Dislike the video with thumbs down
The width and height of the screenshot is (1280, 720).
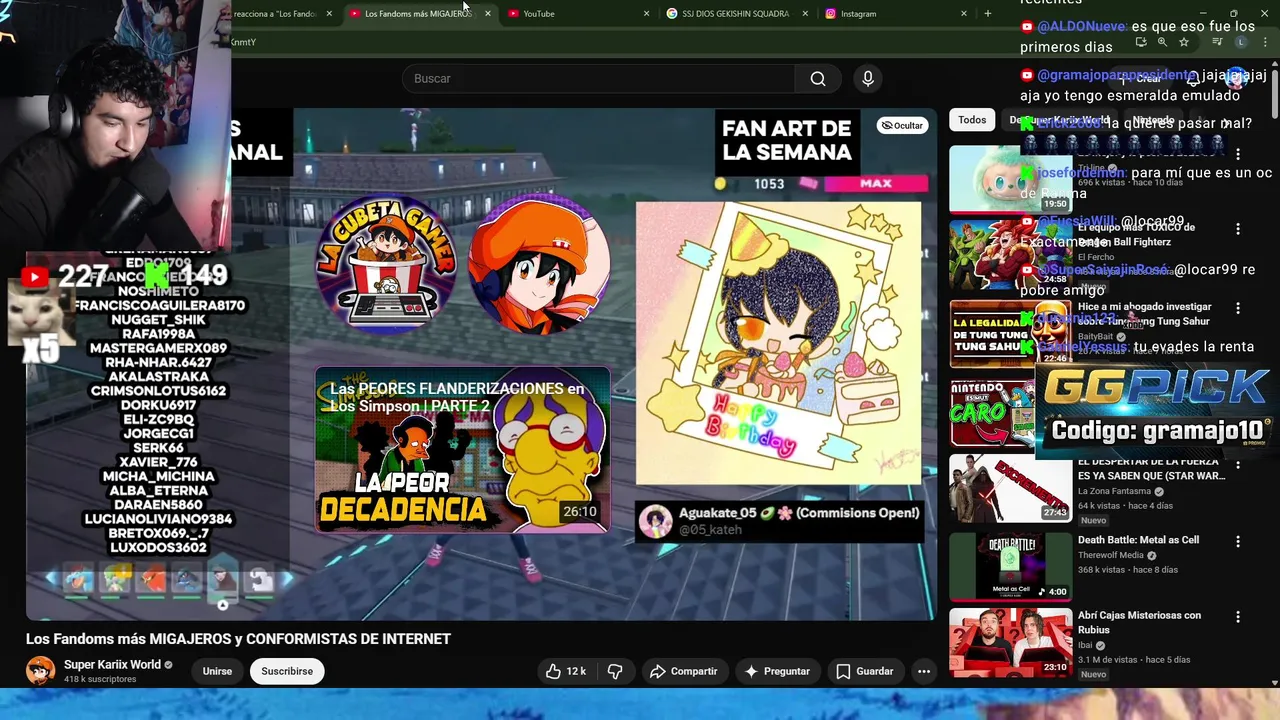[615, 671]
